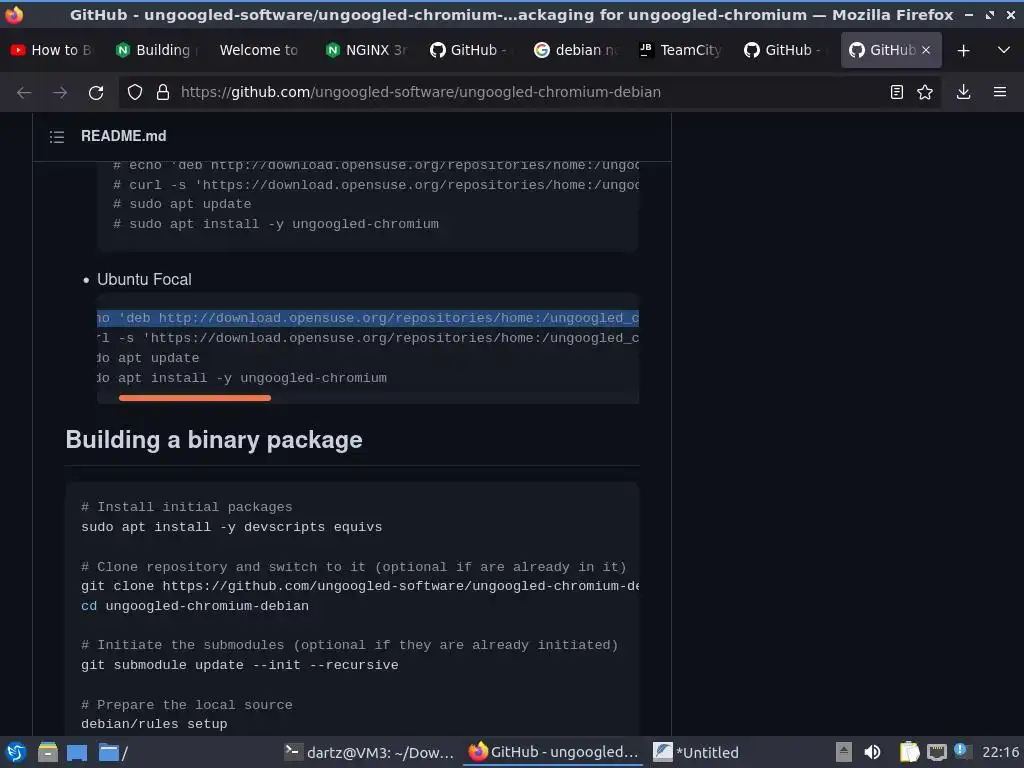Open folder icon in taskbar
The height and width of the screenshot is (768, 1024).
(112, 752)
